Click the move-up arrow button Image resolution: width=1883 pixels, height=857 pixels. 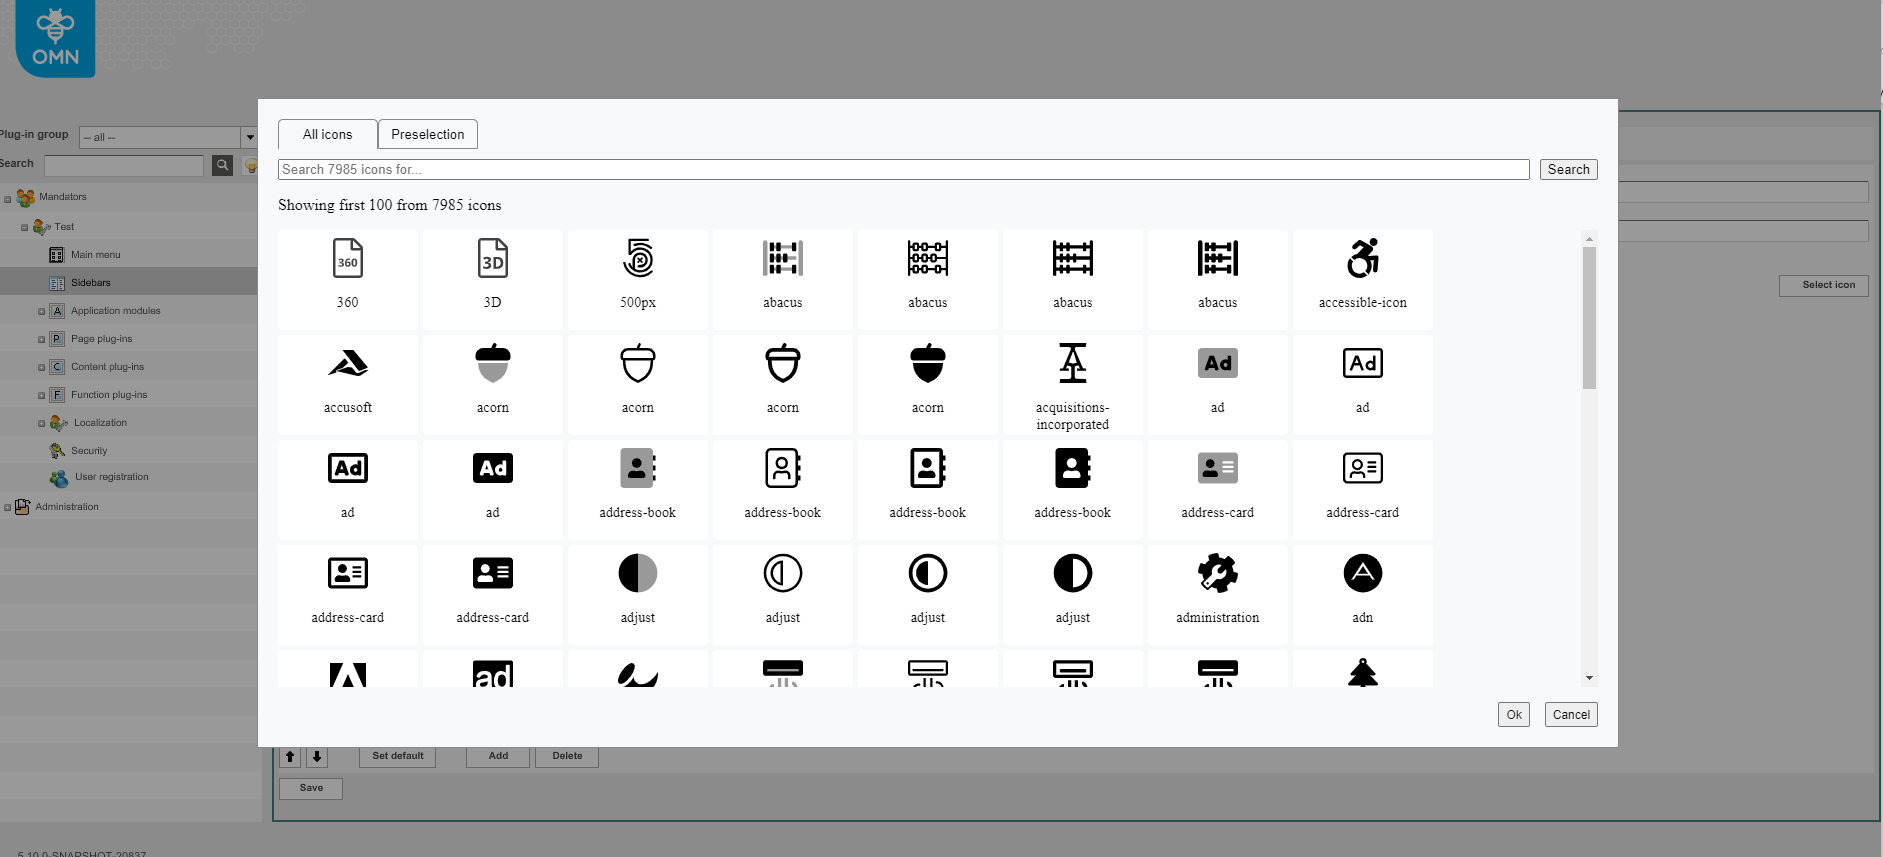290,757
